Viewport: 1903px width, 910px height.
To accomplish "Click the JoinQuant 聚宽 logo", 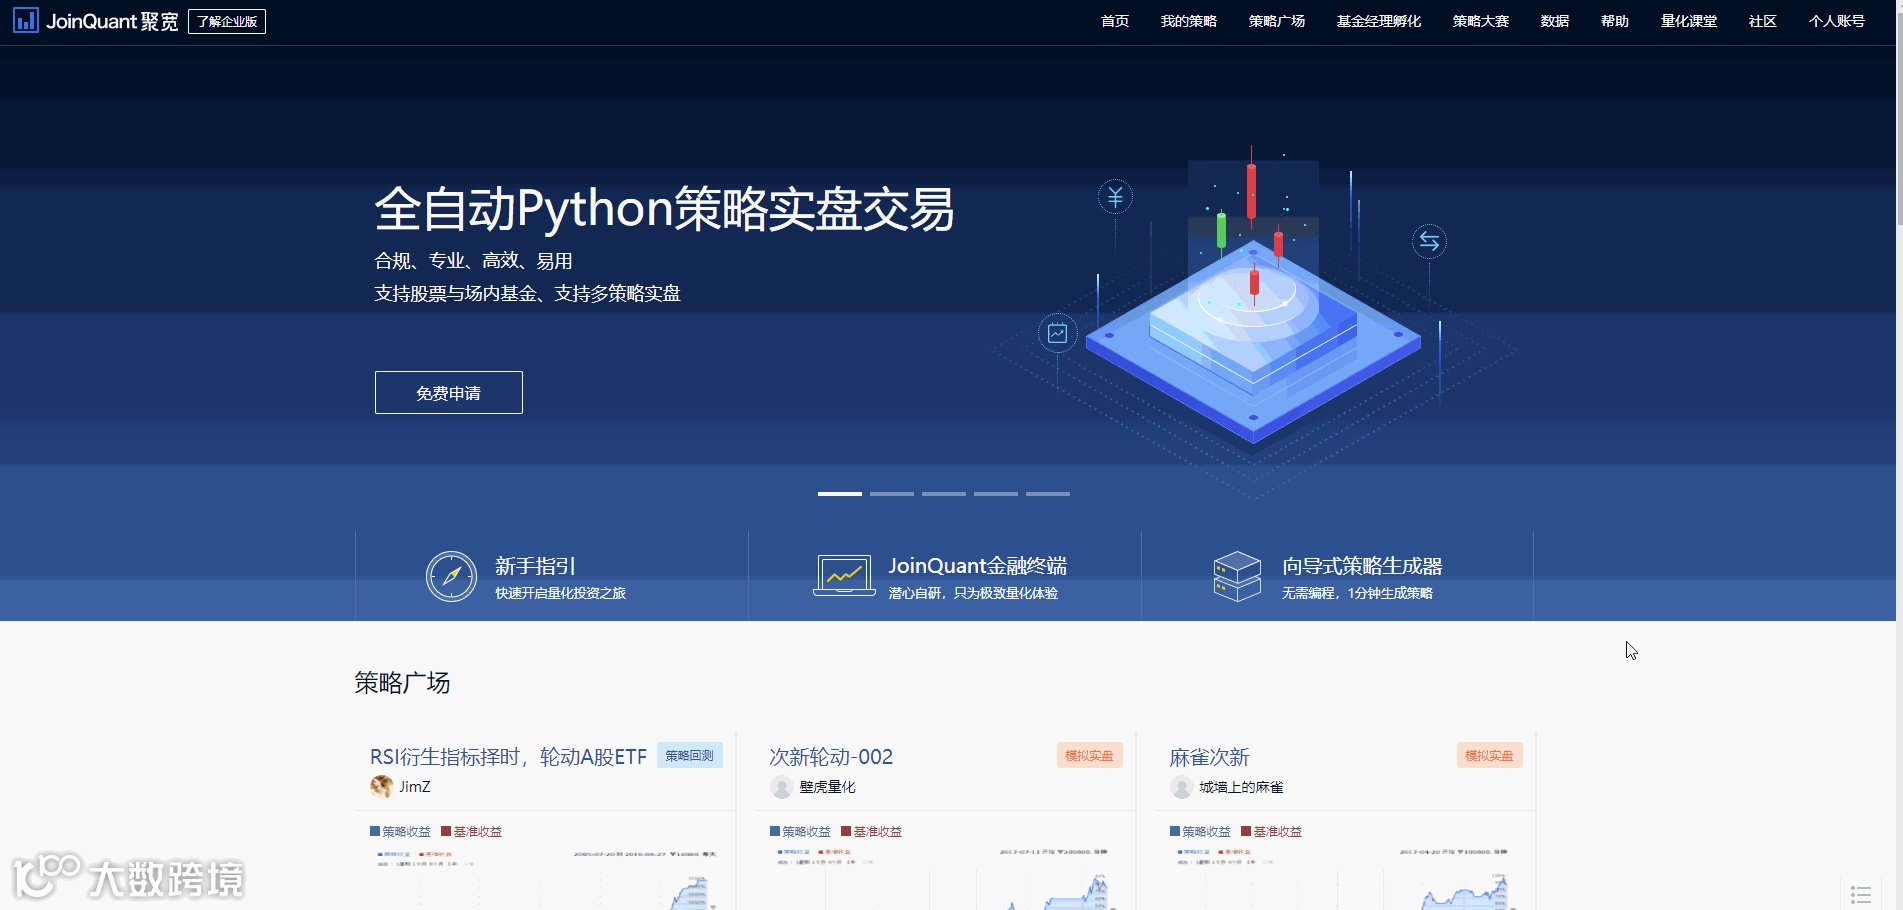I will pyautogui.click(x=96, y=21).
